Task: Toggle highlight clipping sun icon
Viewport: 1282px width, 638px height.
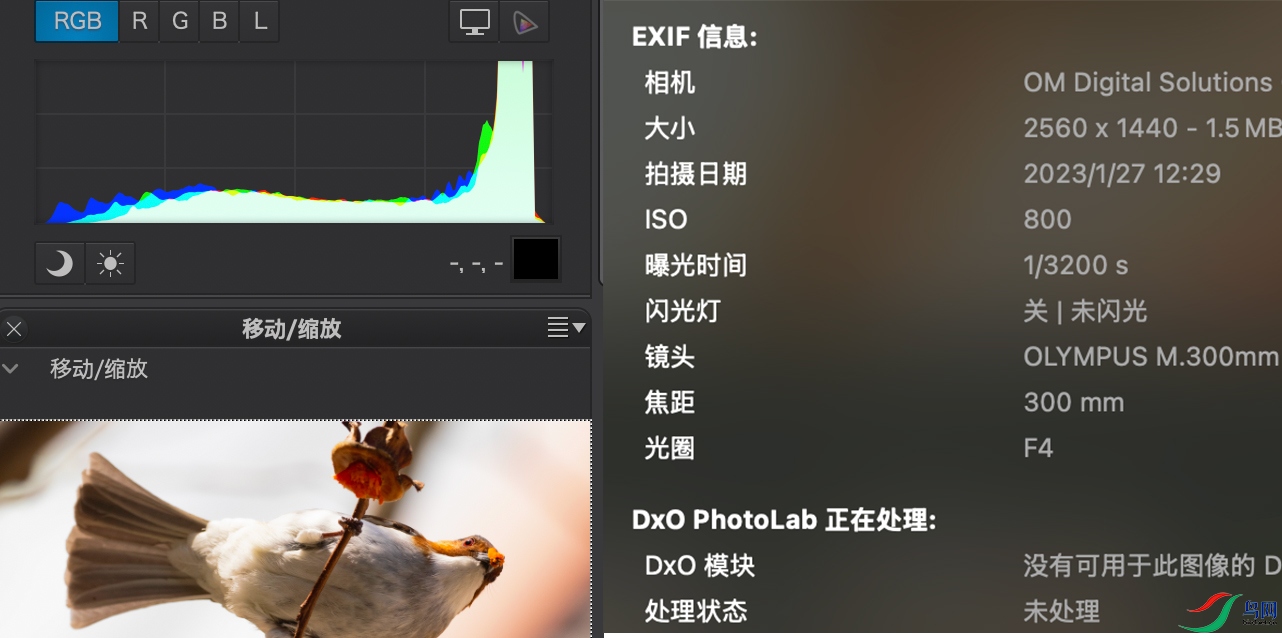Action: click(110, 263)
